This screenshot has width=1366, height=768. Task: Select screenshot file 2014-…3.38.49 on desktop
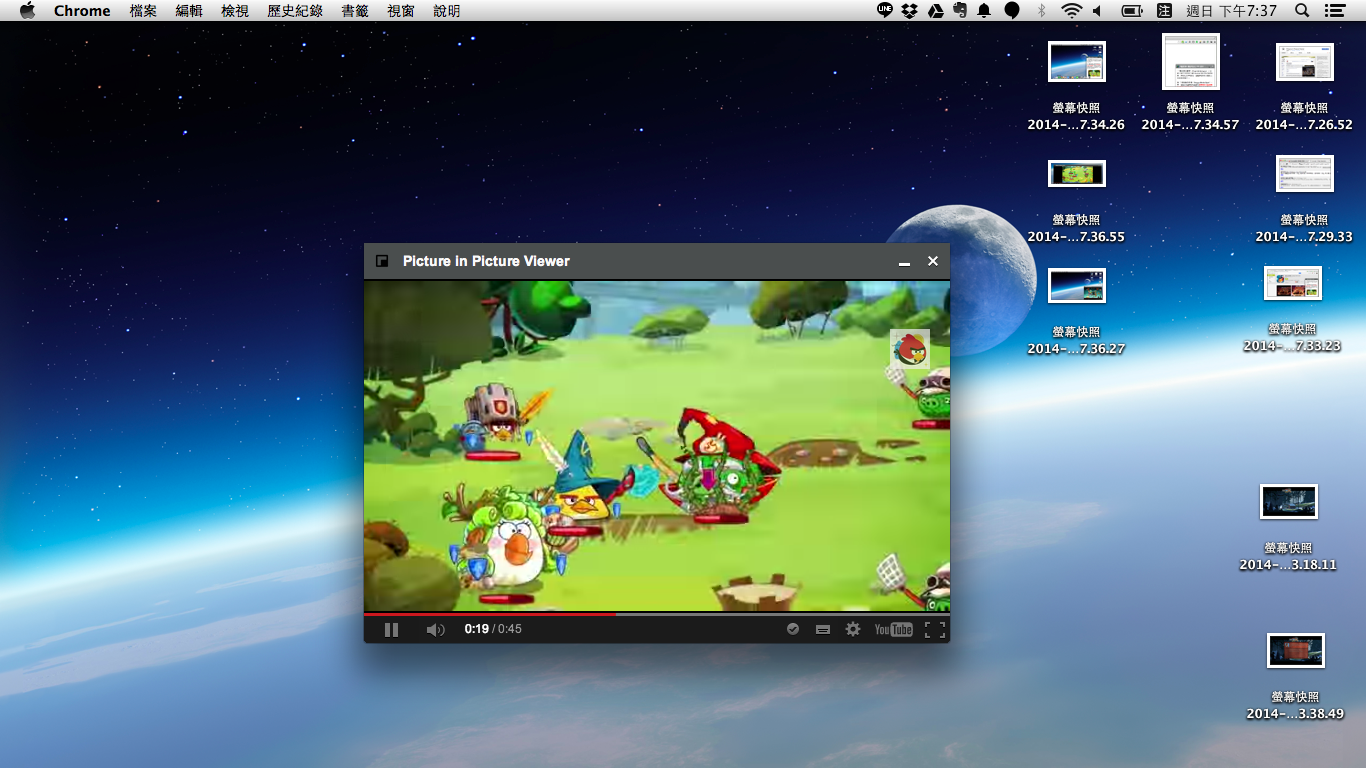1295,677
